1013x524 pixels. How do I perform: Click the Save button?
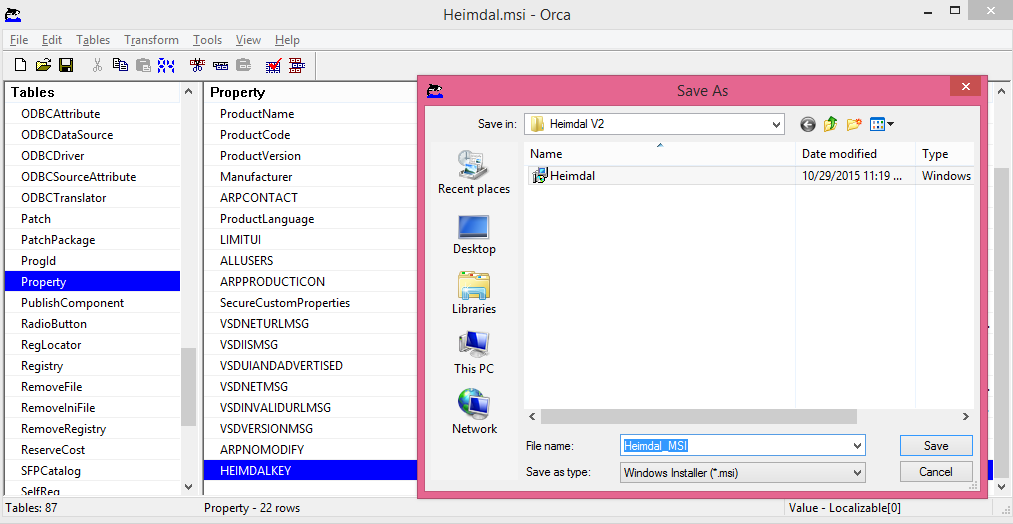[x=935, y=446]
